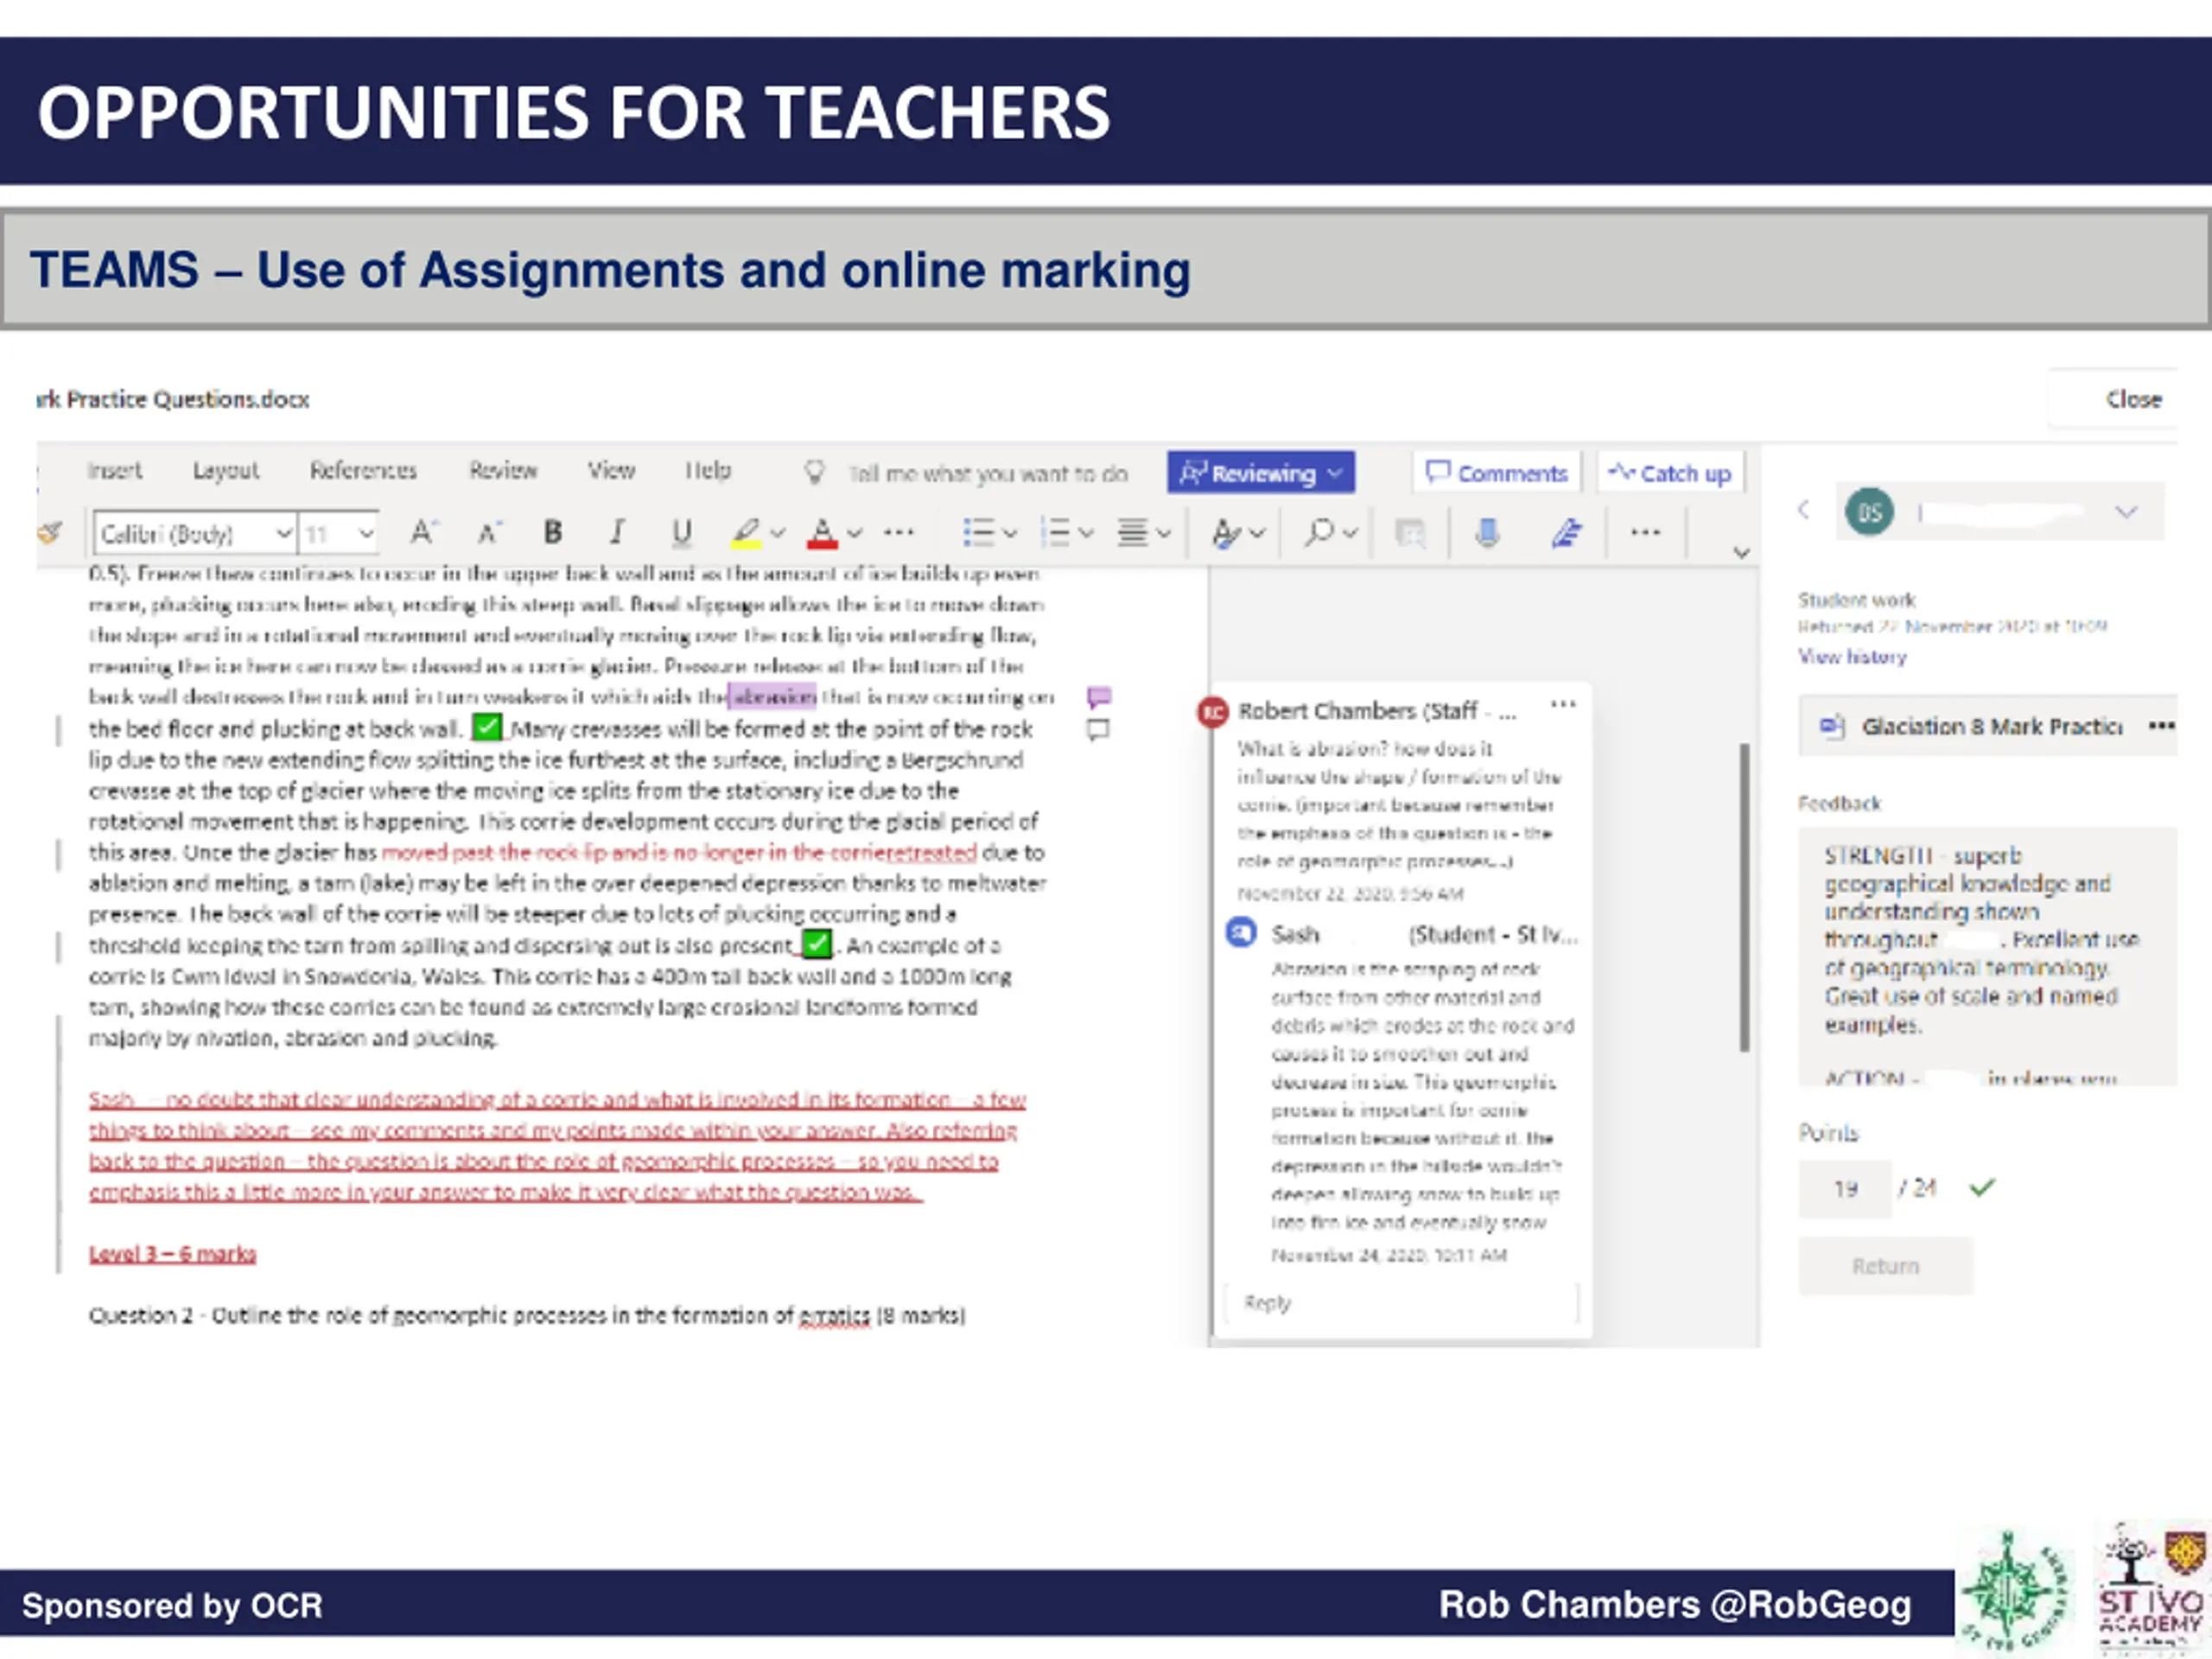Viewport: 2212px width, 1659px height.
Task: Apply the red font color
Action: (822, 532)
